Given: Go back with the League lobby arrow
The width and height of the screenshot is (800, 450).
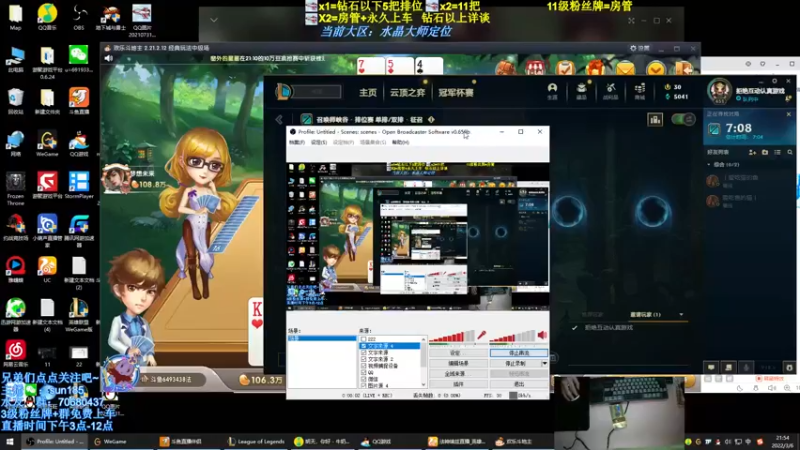Looking at the screenshot, I should (279, 120).
